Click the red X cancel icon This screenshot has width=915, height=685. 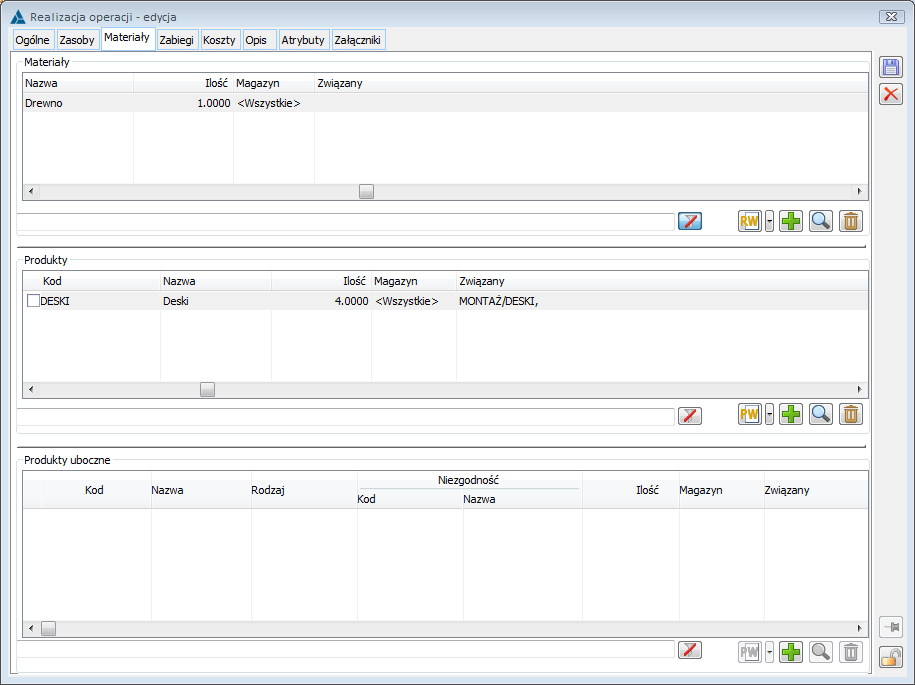click(x=890, y=94)
